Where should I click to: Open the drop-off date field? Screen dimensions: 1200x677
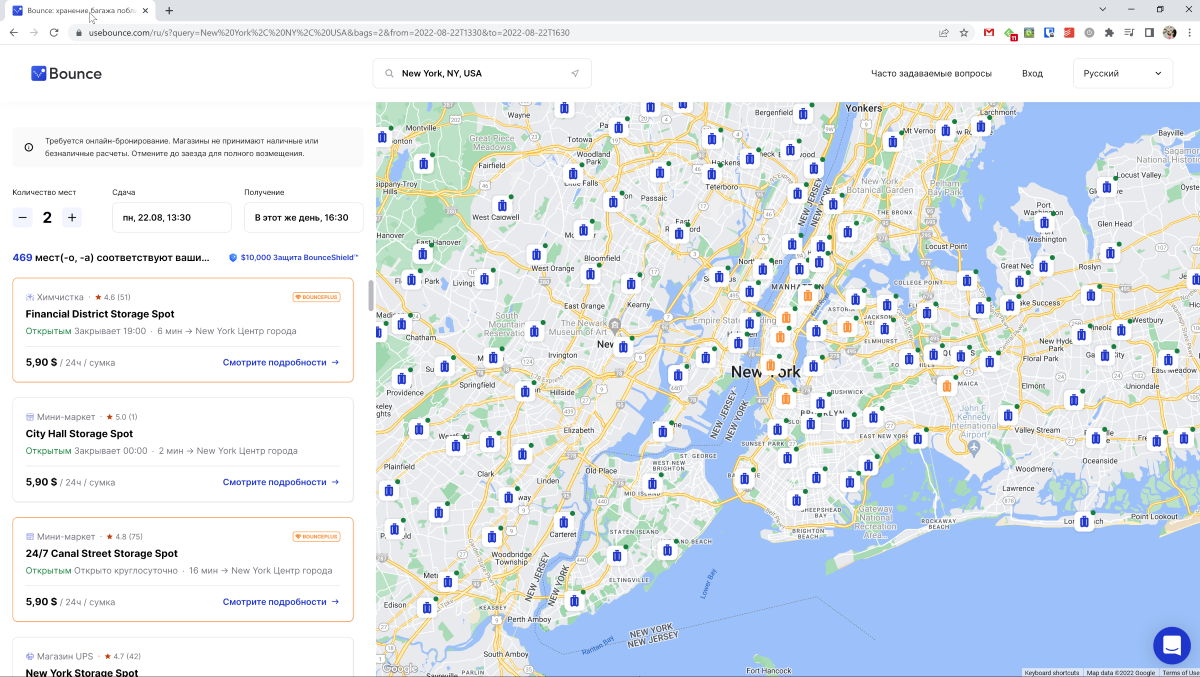tap(172, 217)
